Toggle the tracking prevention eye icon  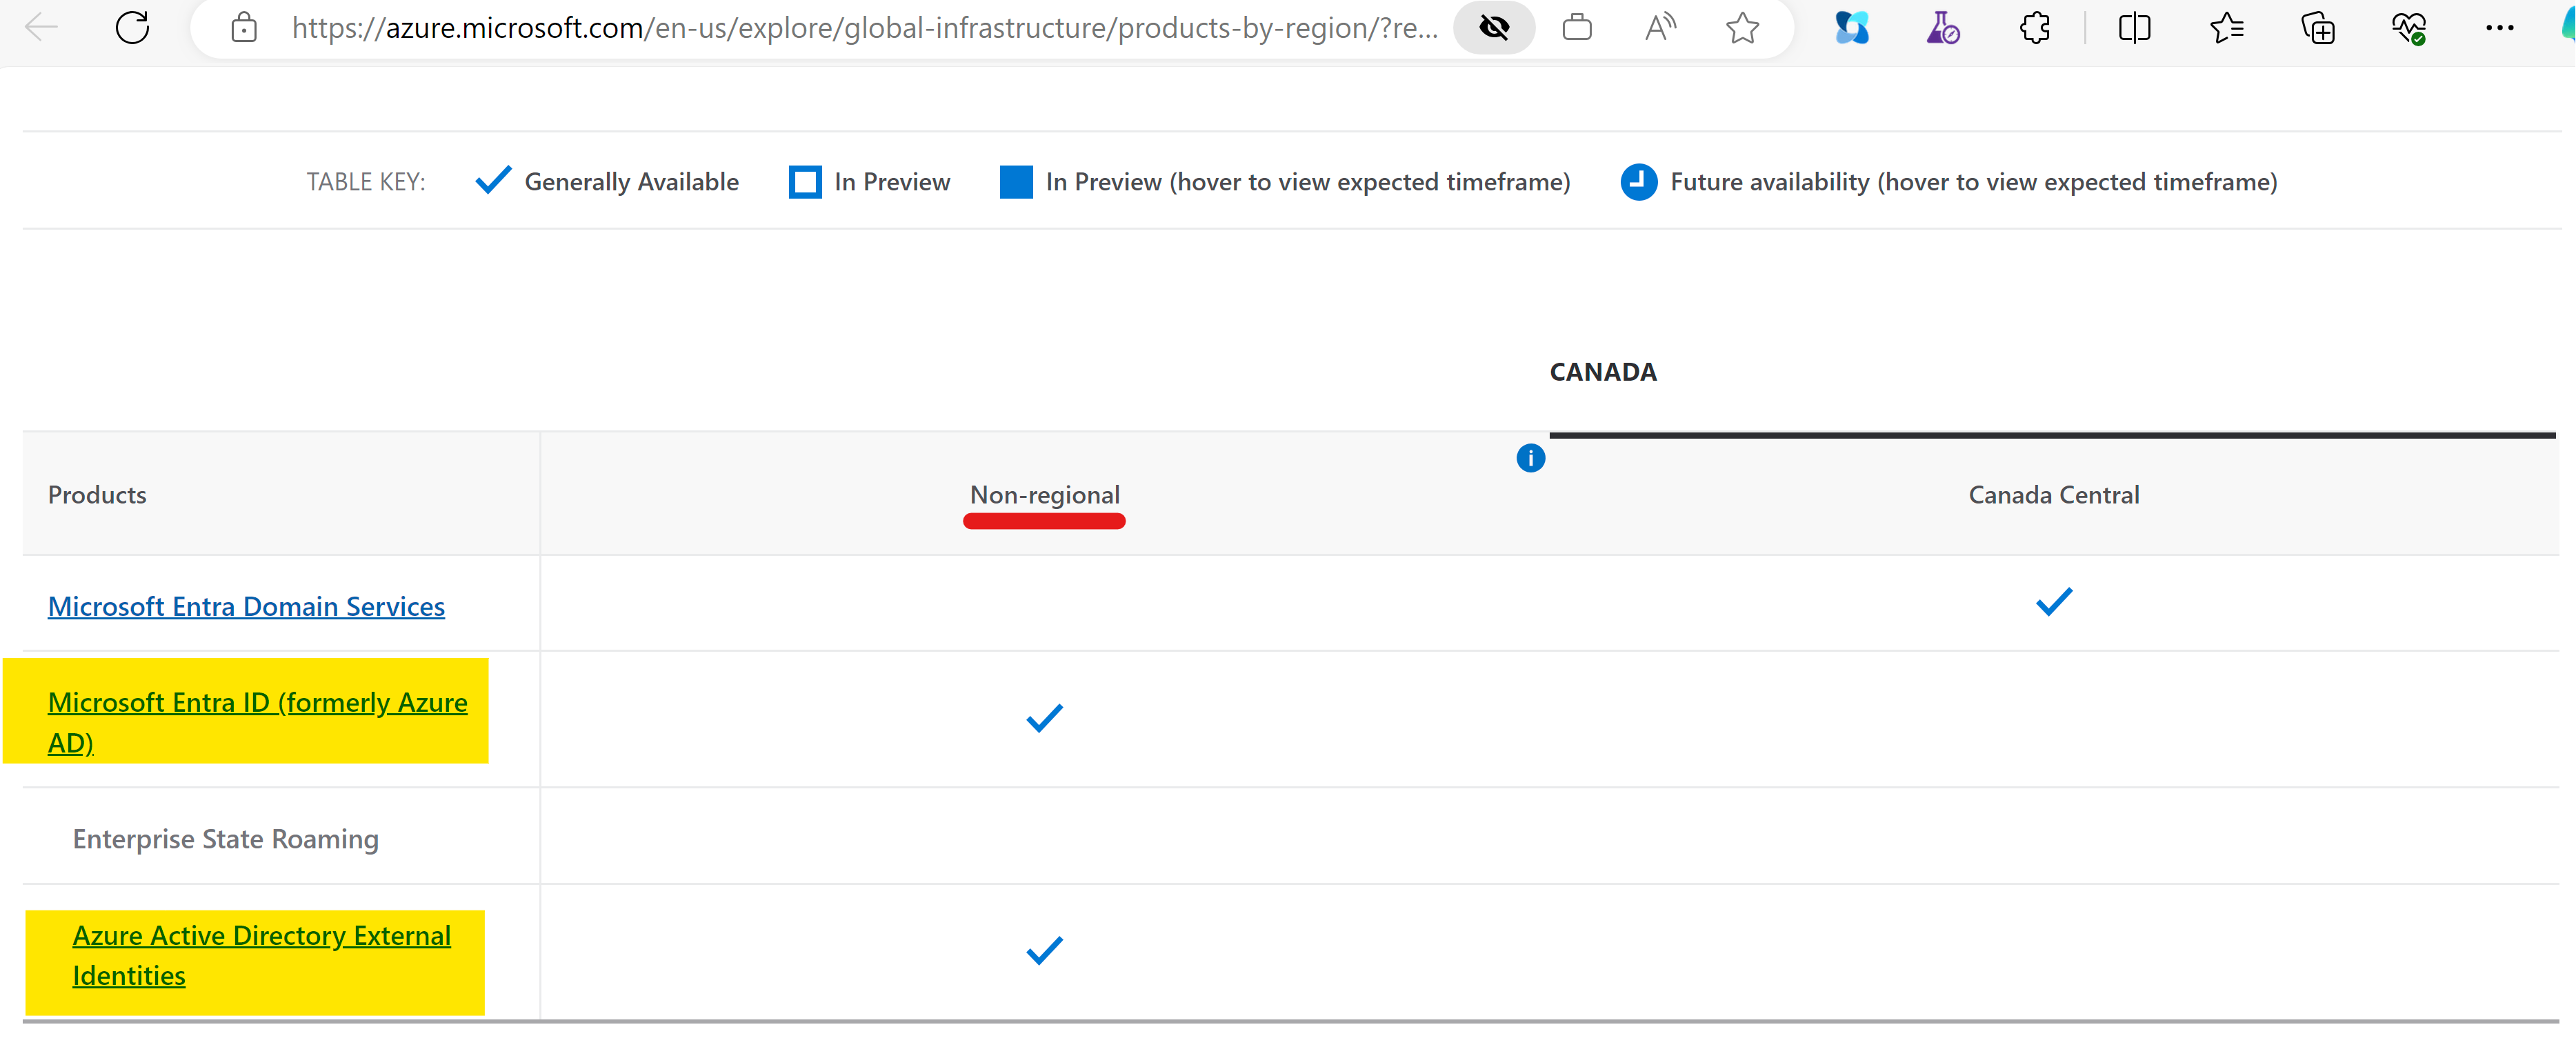1494,28
